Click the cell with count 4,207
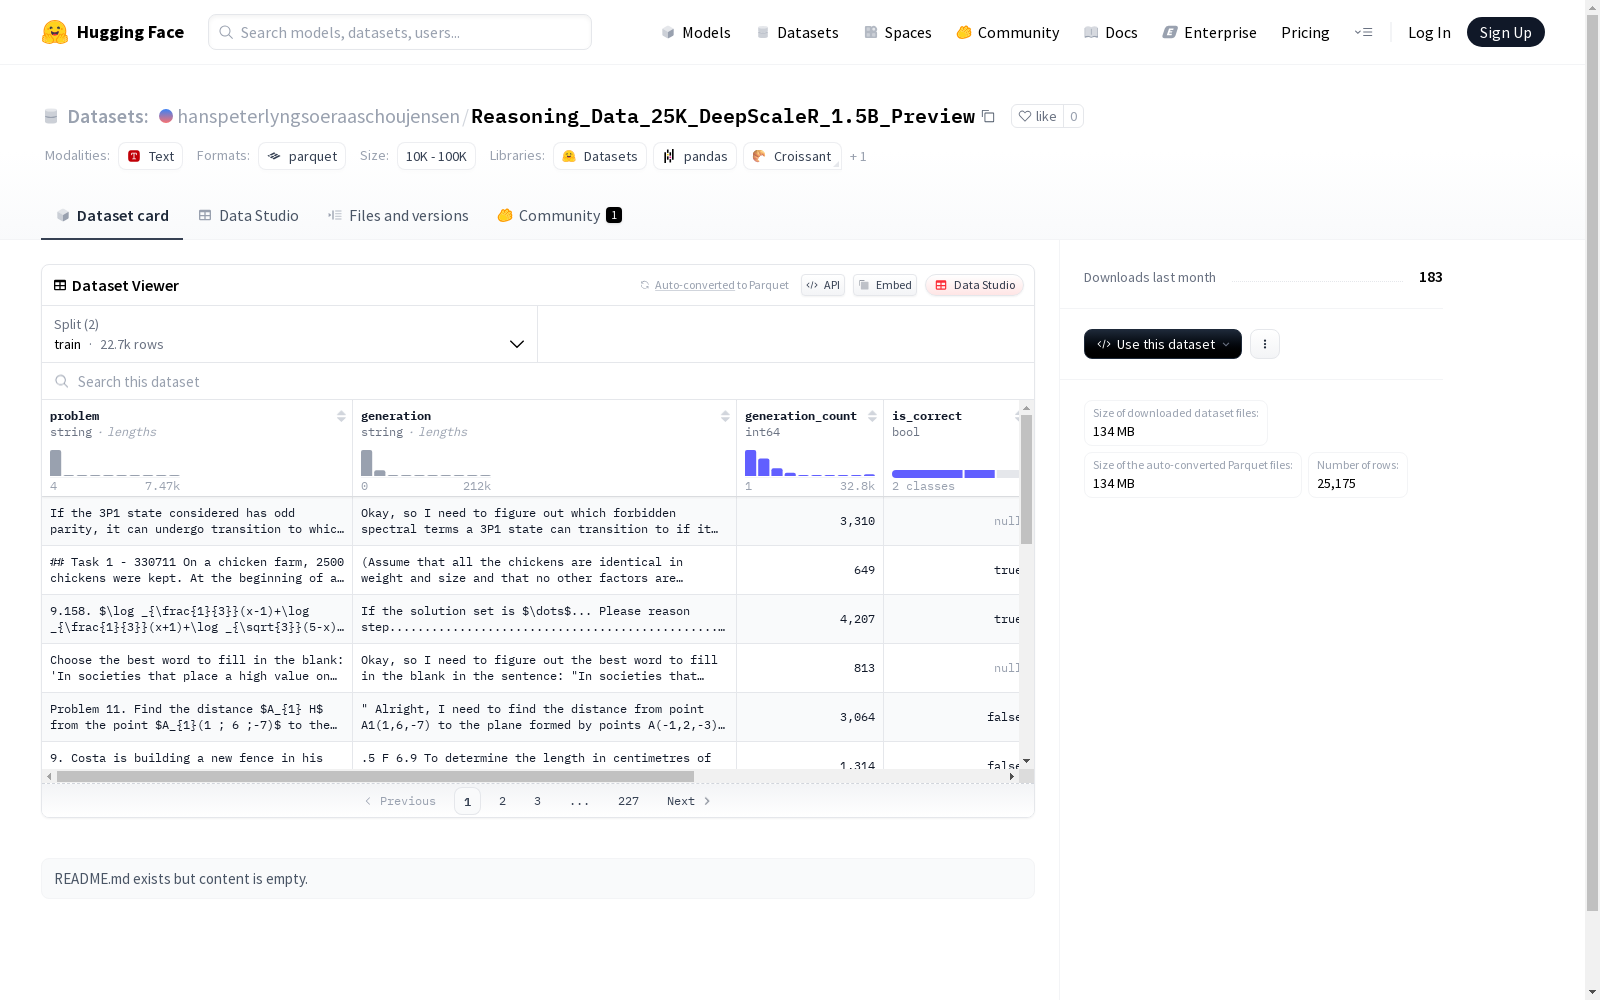1600x1000 pixels. 810,619
